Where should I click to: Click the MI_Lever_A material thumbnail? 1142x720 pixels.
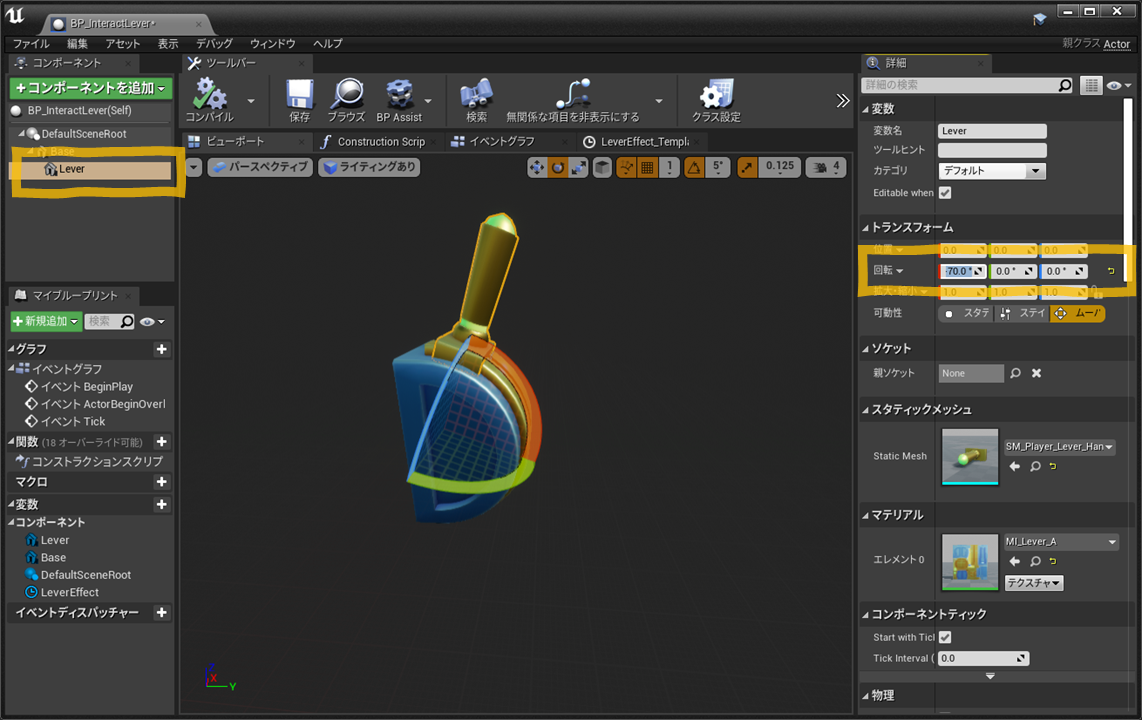tap(970, 562)
